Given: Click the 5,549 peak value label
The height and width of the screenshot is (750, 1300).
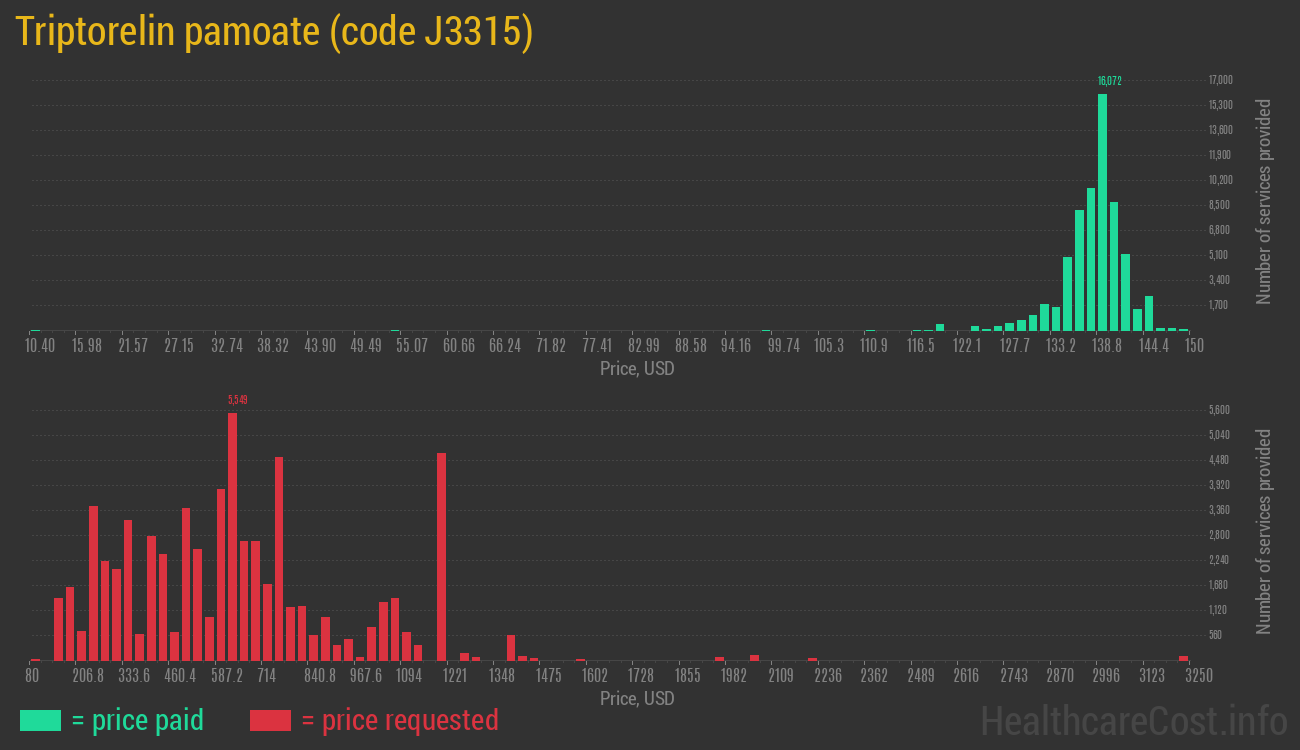Looking at the screenshot, I should pyautogui.click(x=237, y=400).
